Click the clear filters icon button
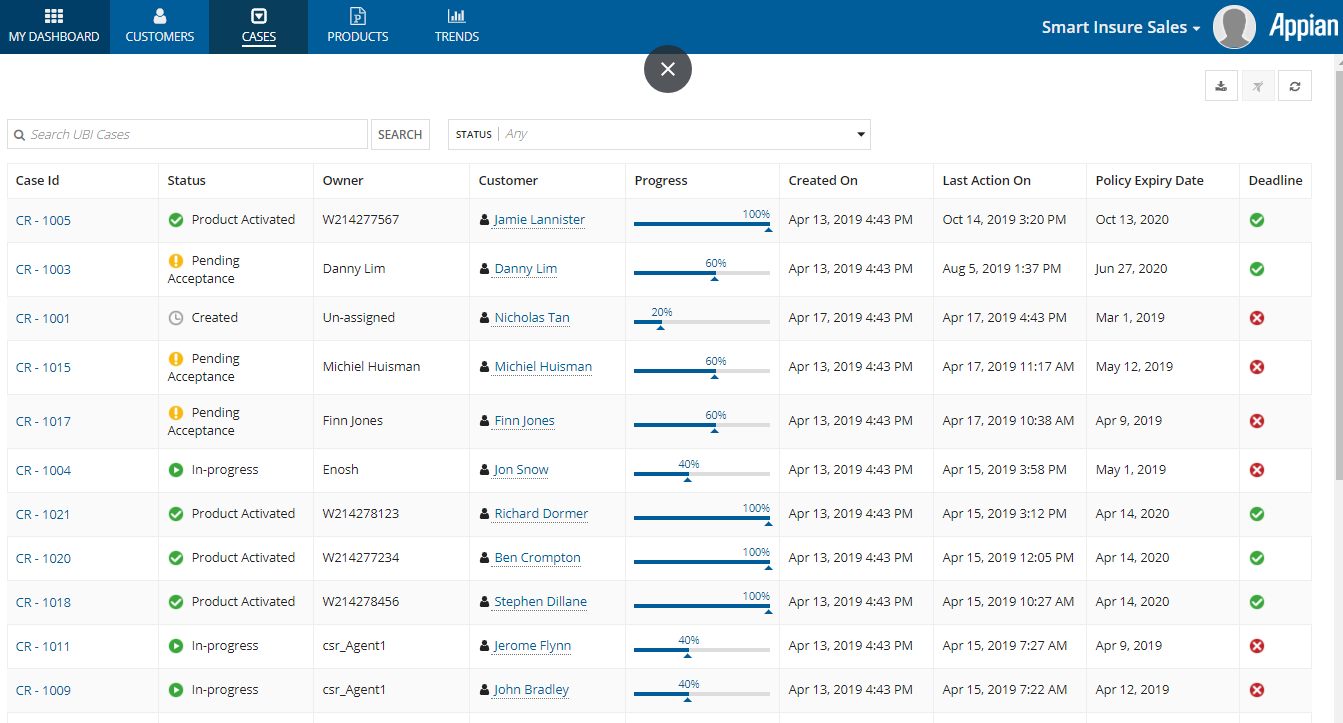This screenshot has width=1343, height=723. point(1258,86)
